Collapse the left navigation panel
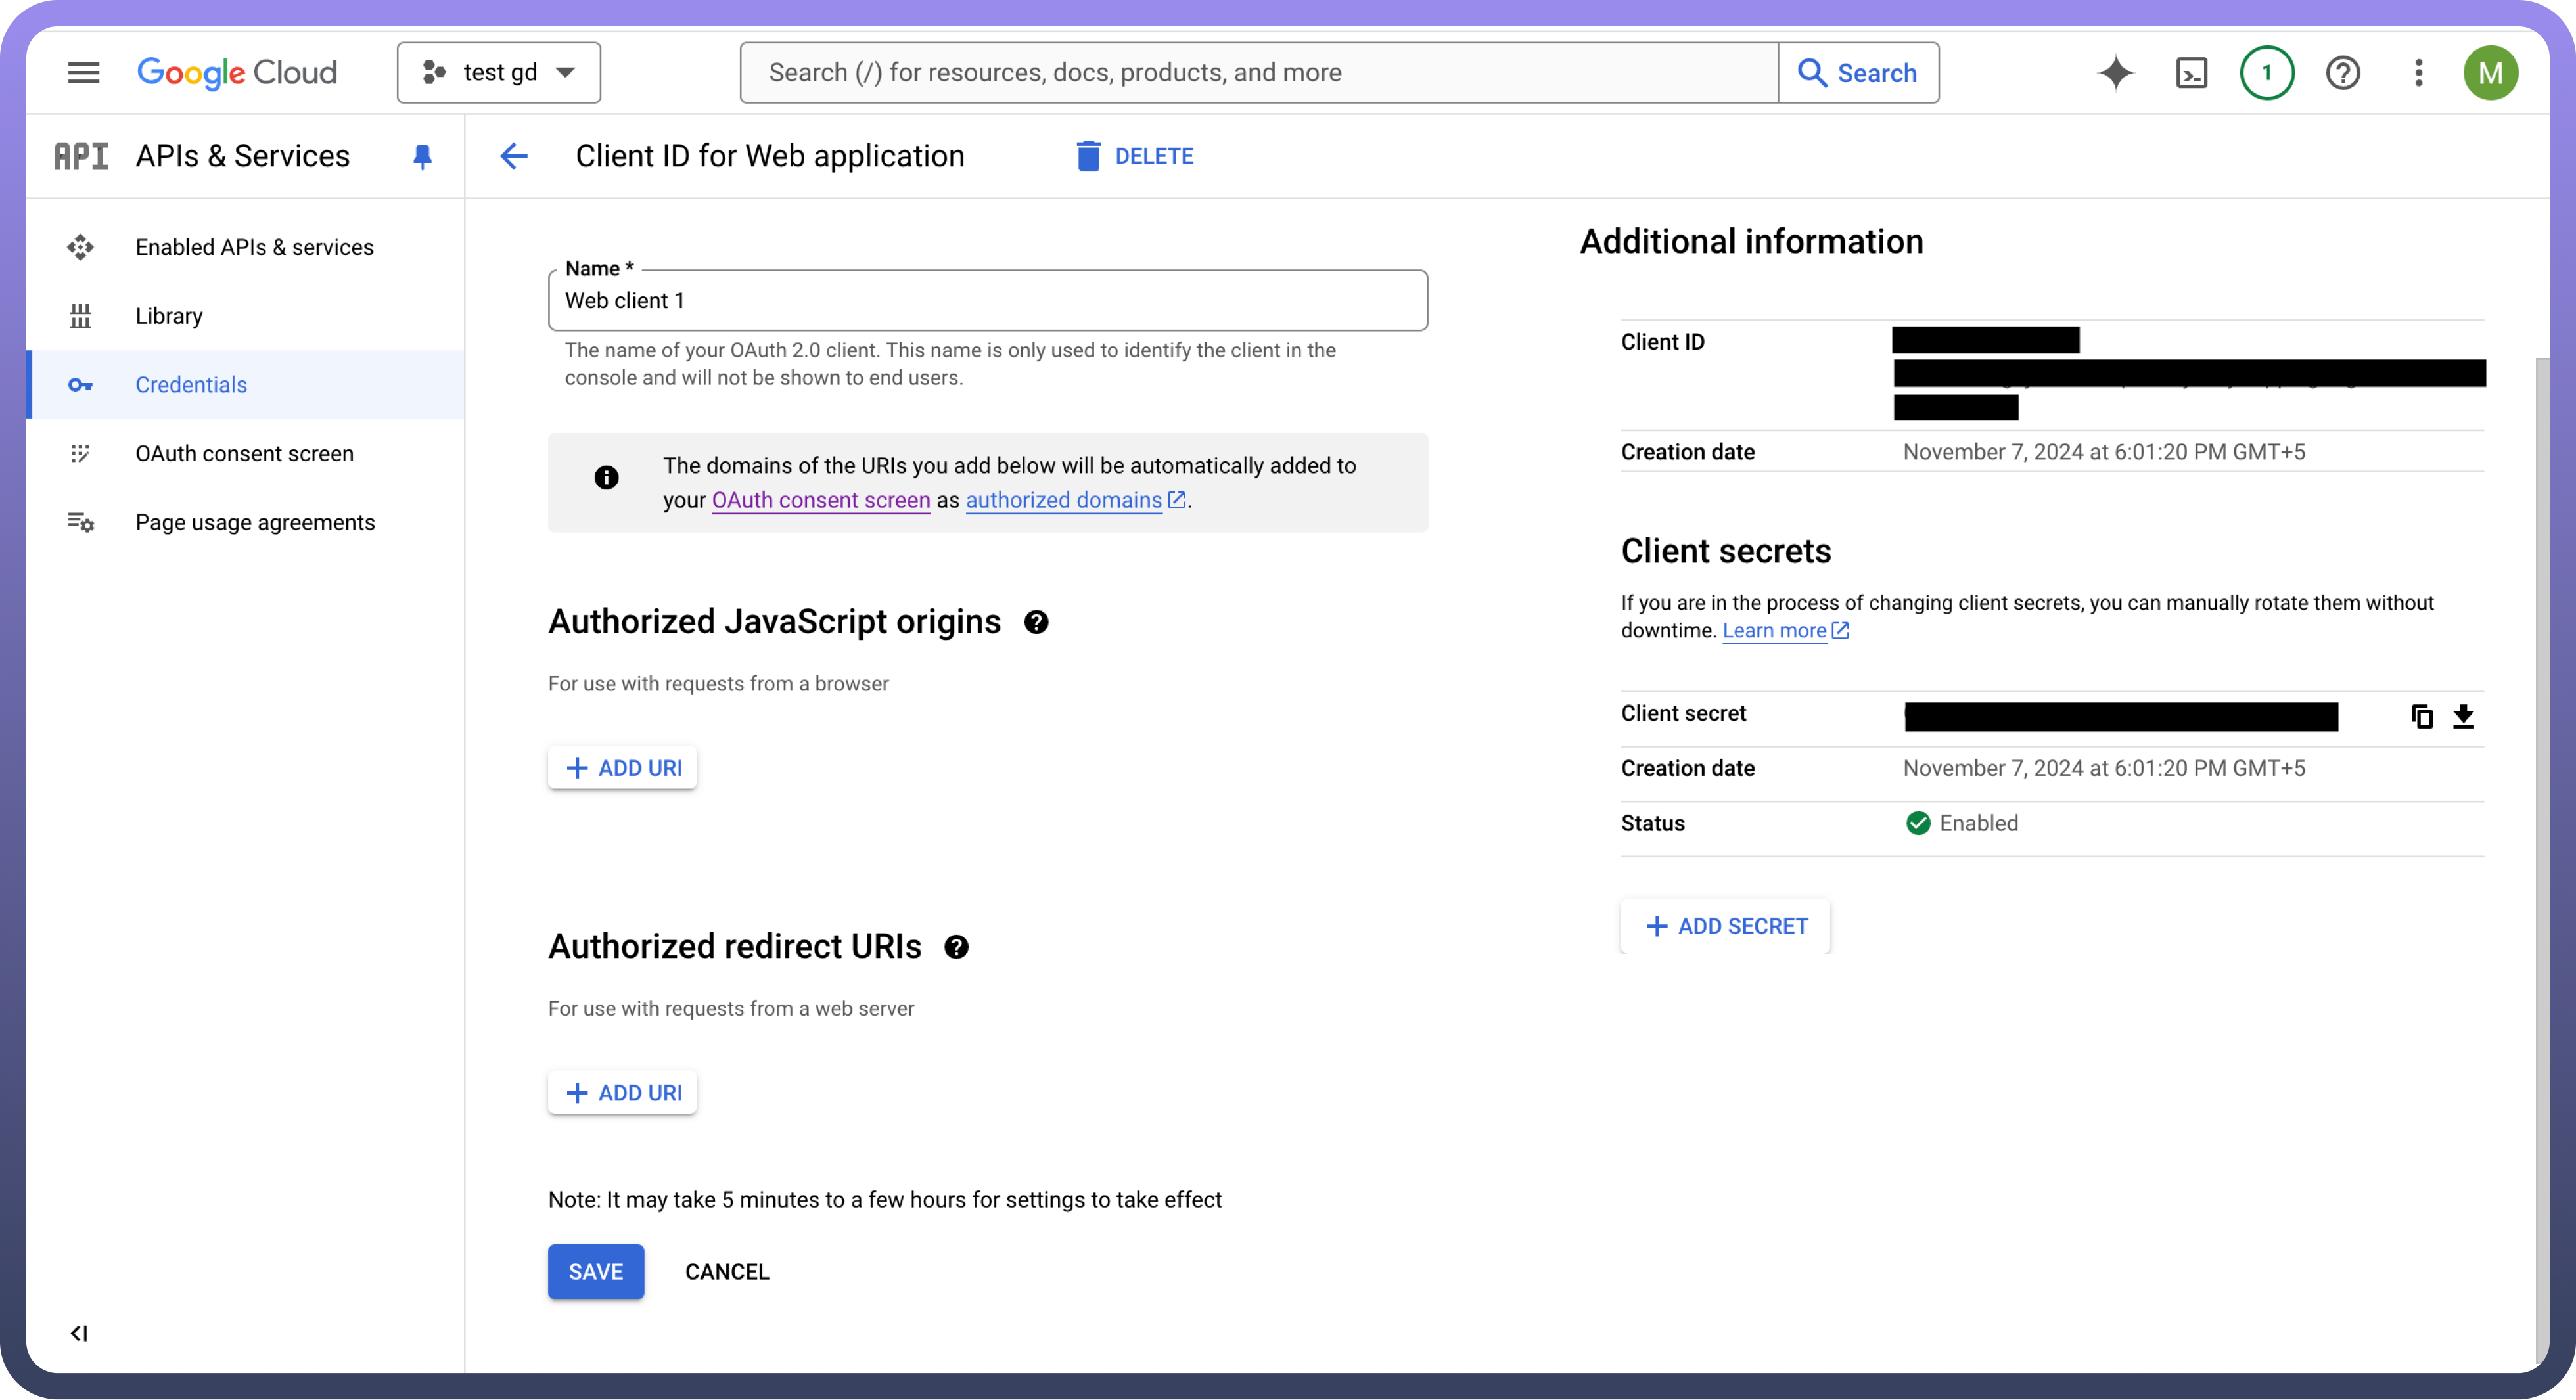The width and height of the screenshot is (2576, 1400). click(x=79, y=1333)
